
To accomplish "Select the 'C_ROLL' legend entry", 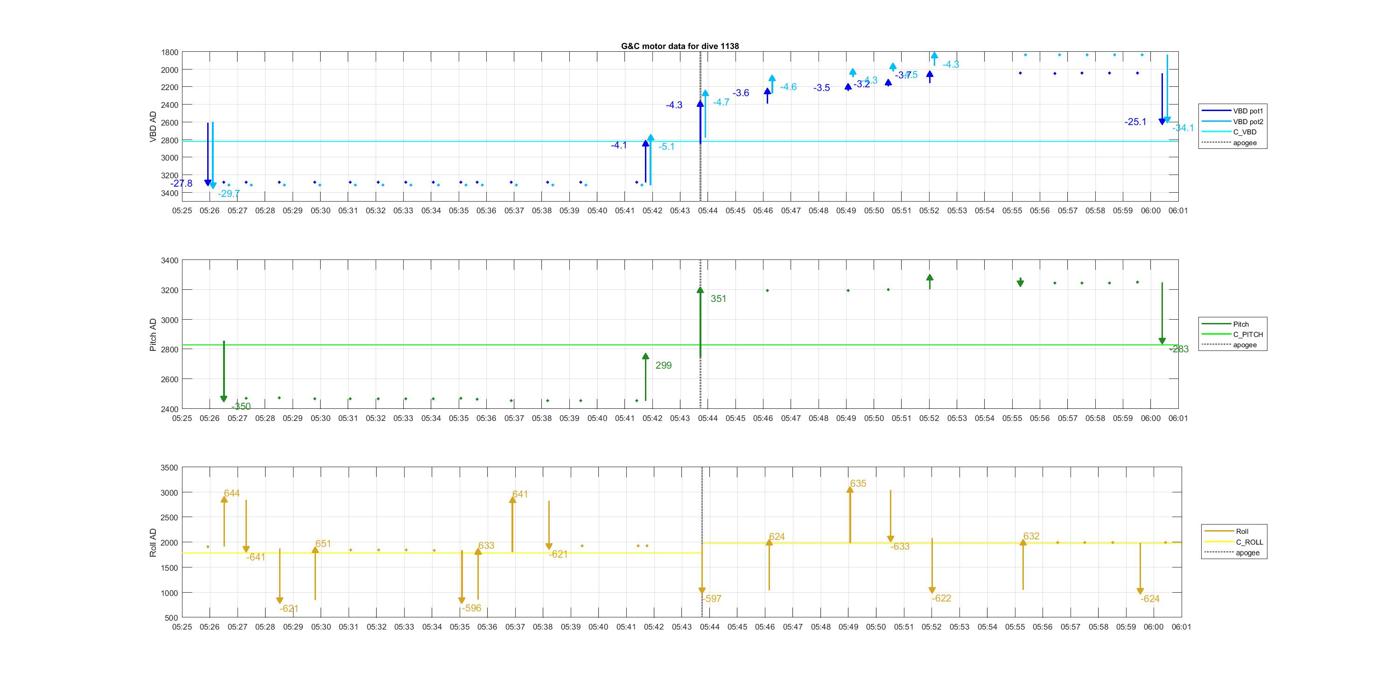I will [1236, 542].
